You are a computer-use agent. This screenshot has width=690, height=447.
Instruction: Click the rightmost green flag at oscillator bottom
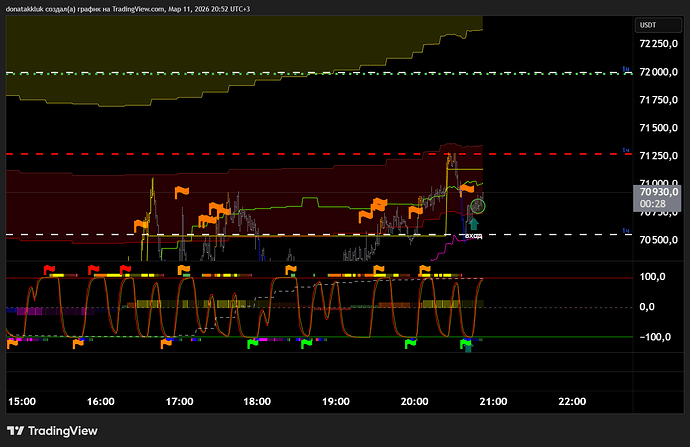466,344
